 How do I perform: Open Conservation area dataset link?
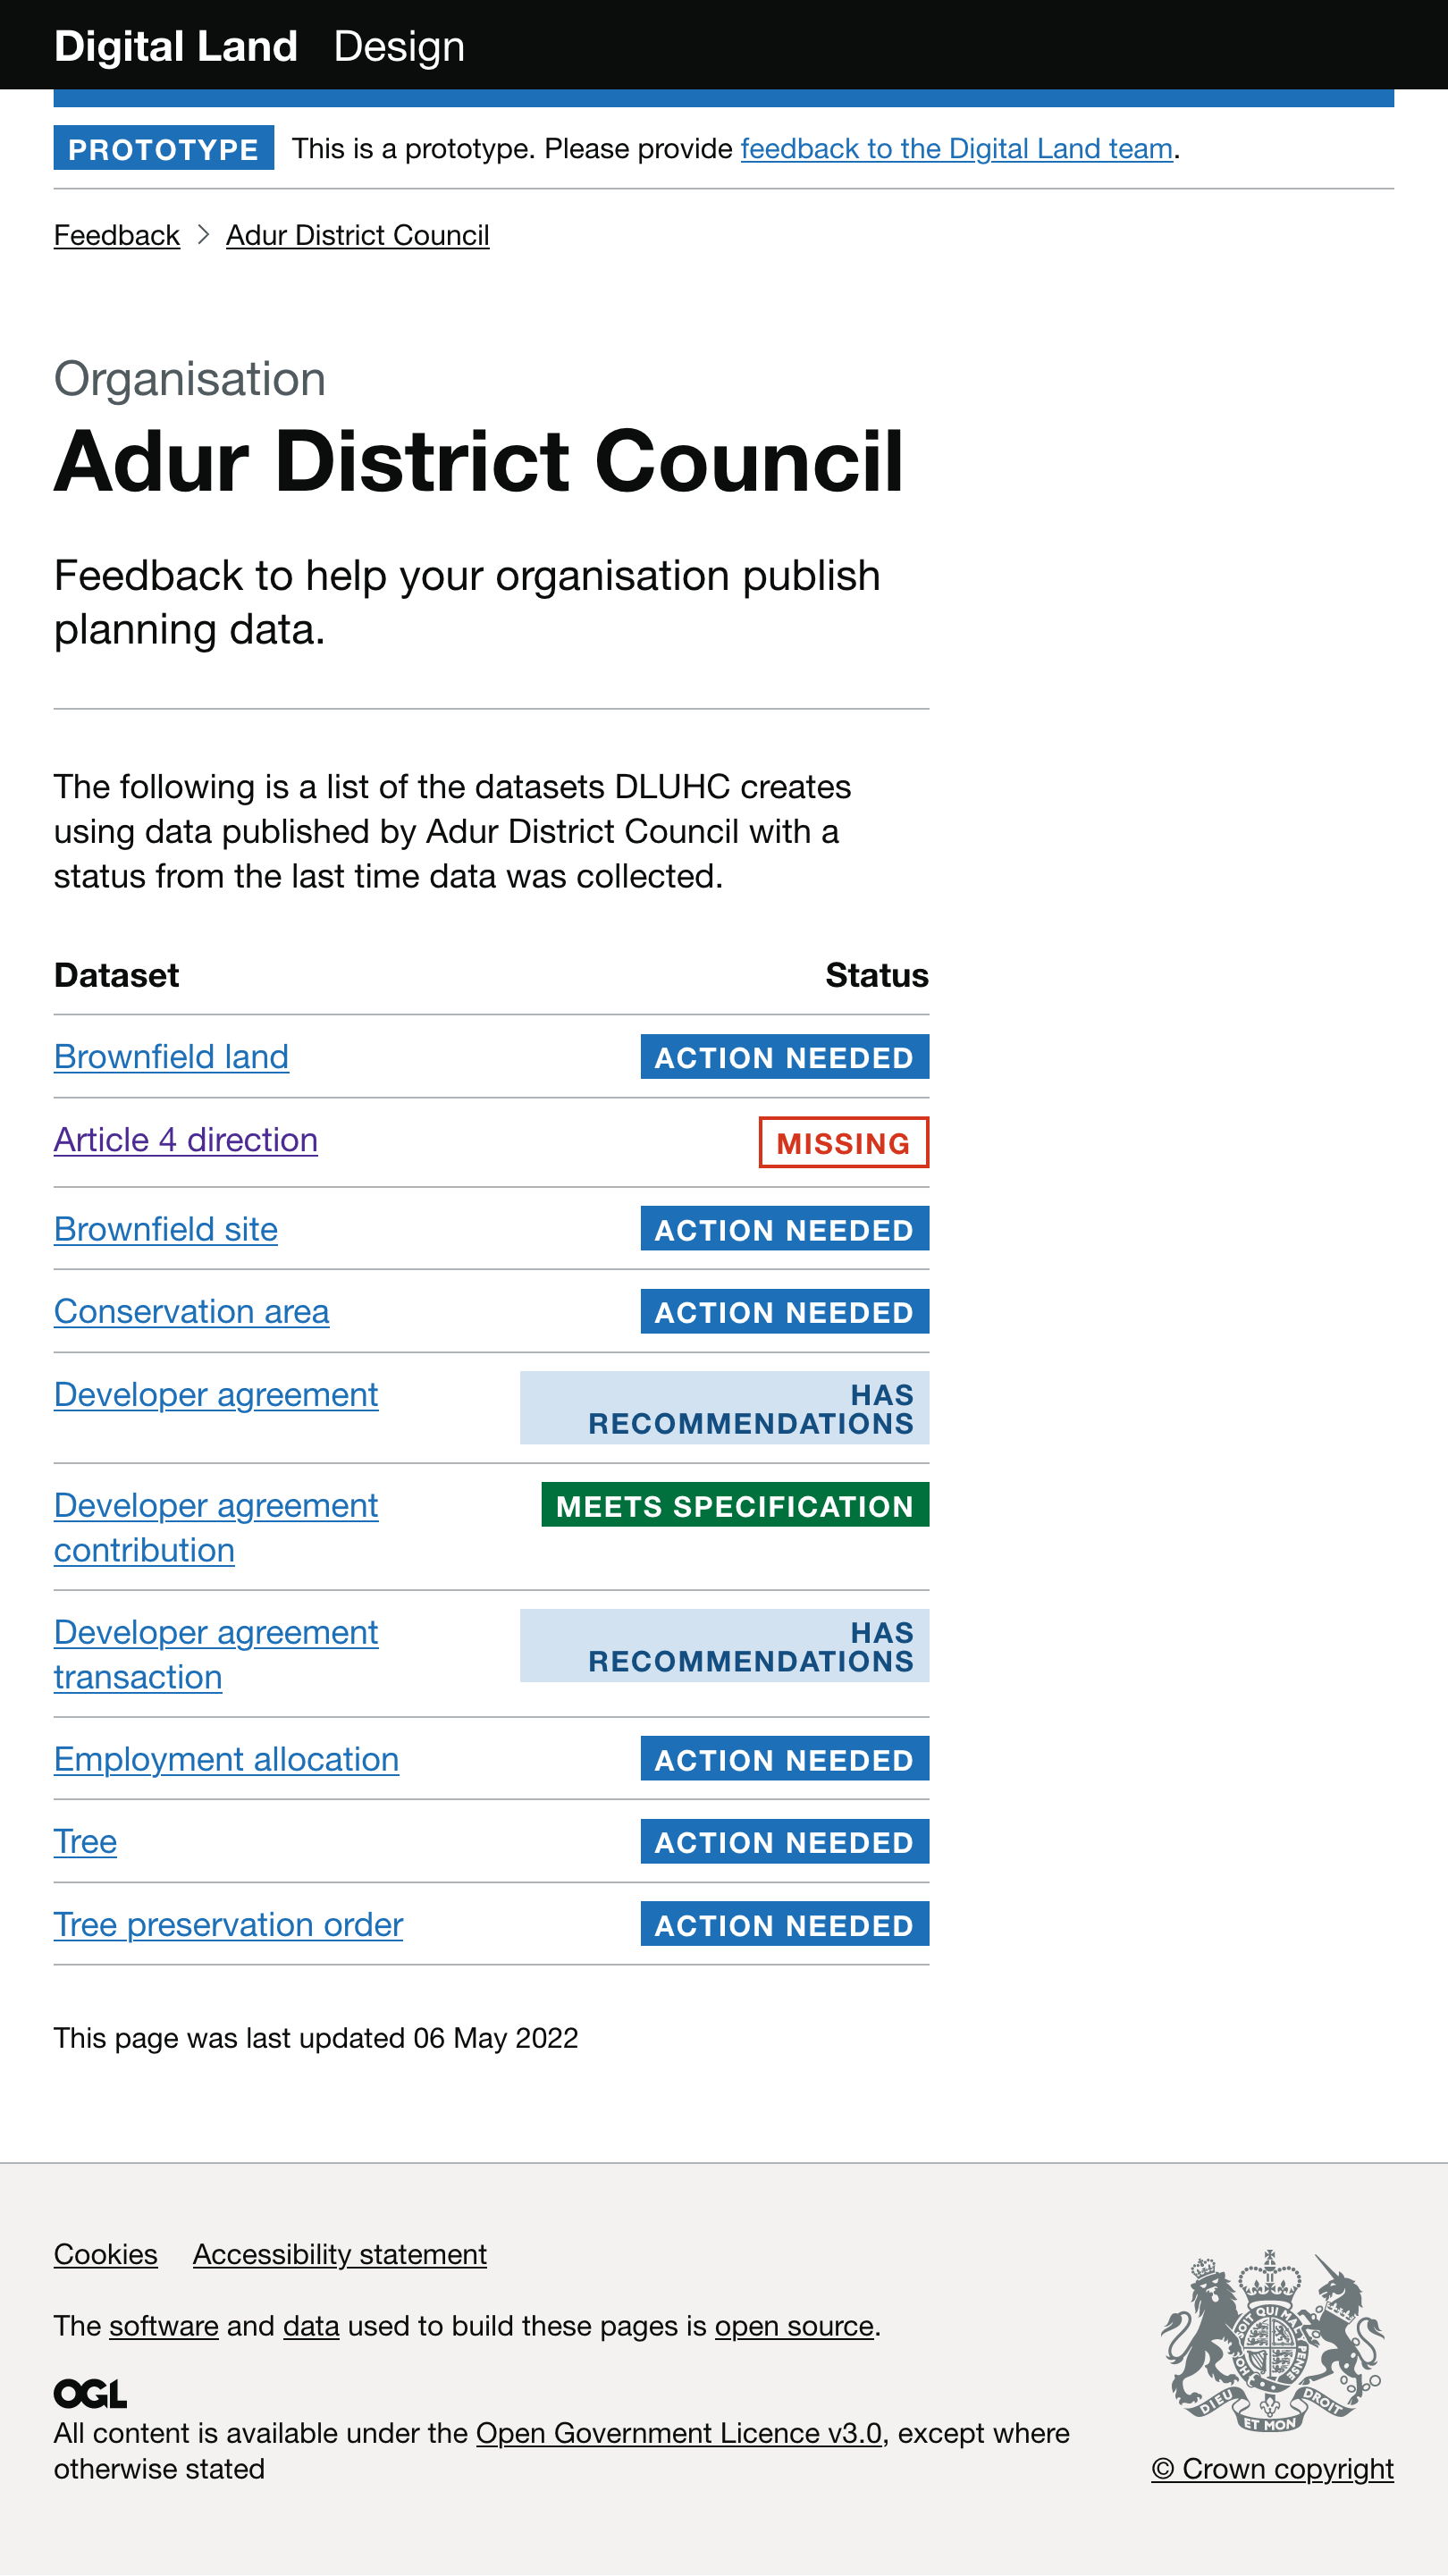click(x=191, y=1311)
